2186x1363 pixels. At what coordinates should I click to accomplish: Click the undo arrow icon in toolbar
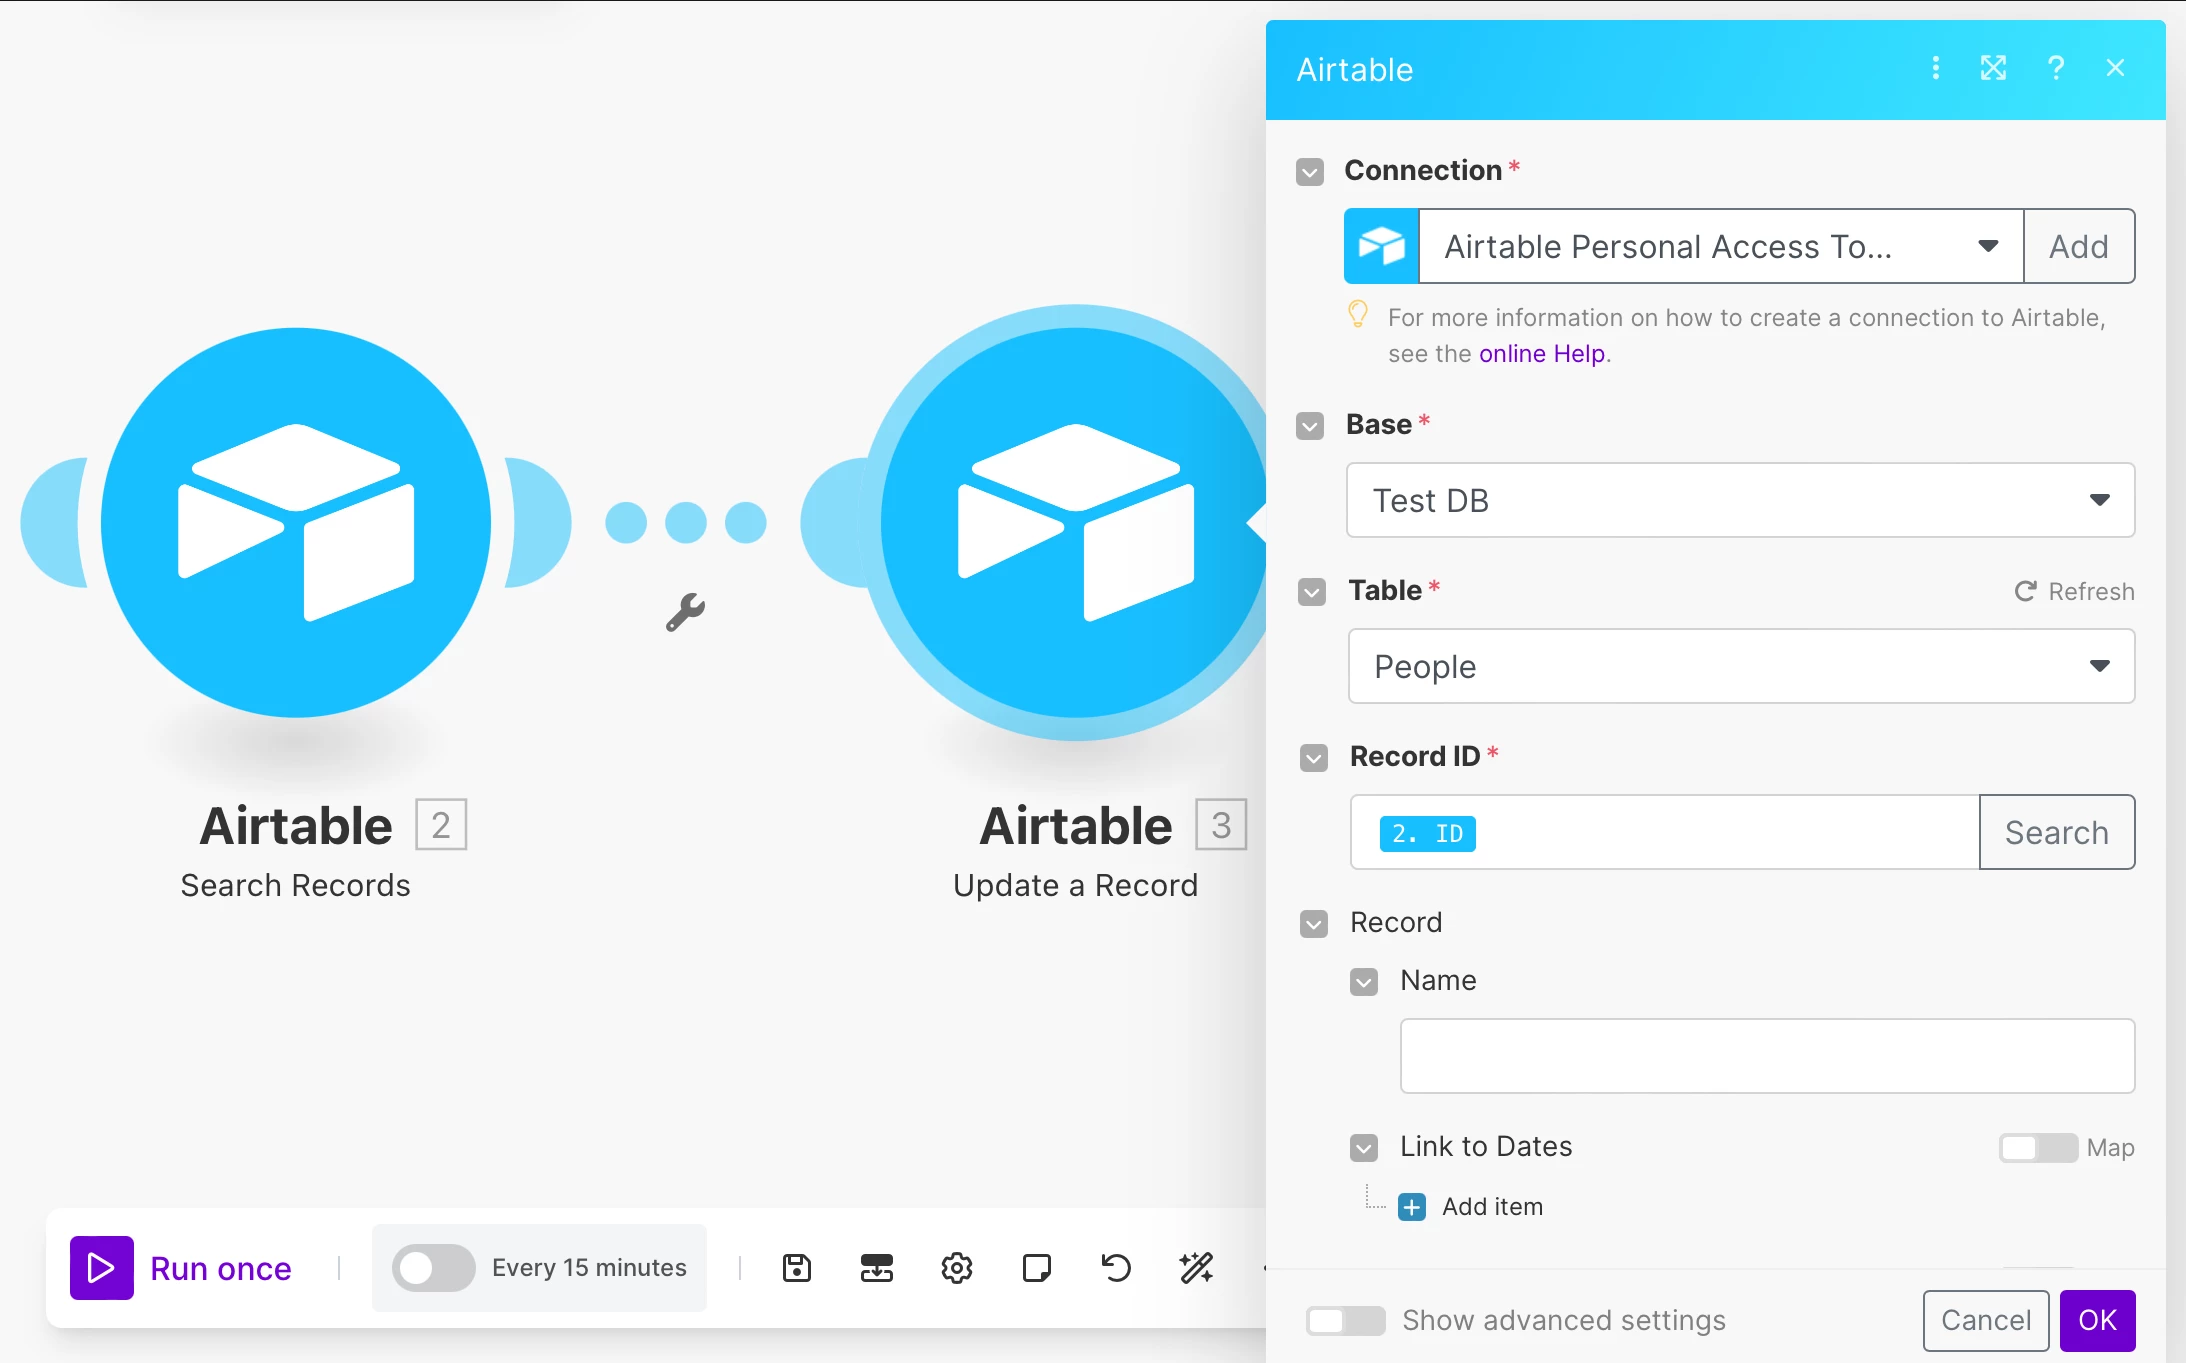click(x=1117, y=1268)
